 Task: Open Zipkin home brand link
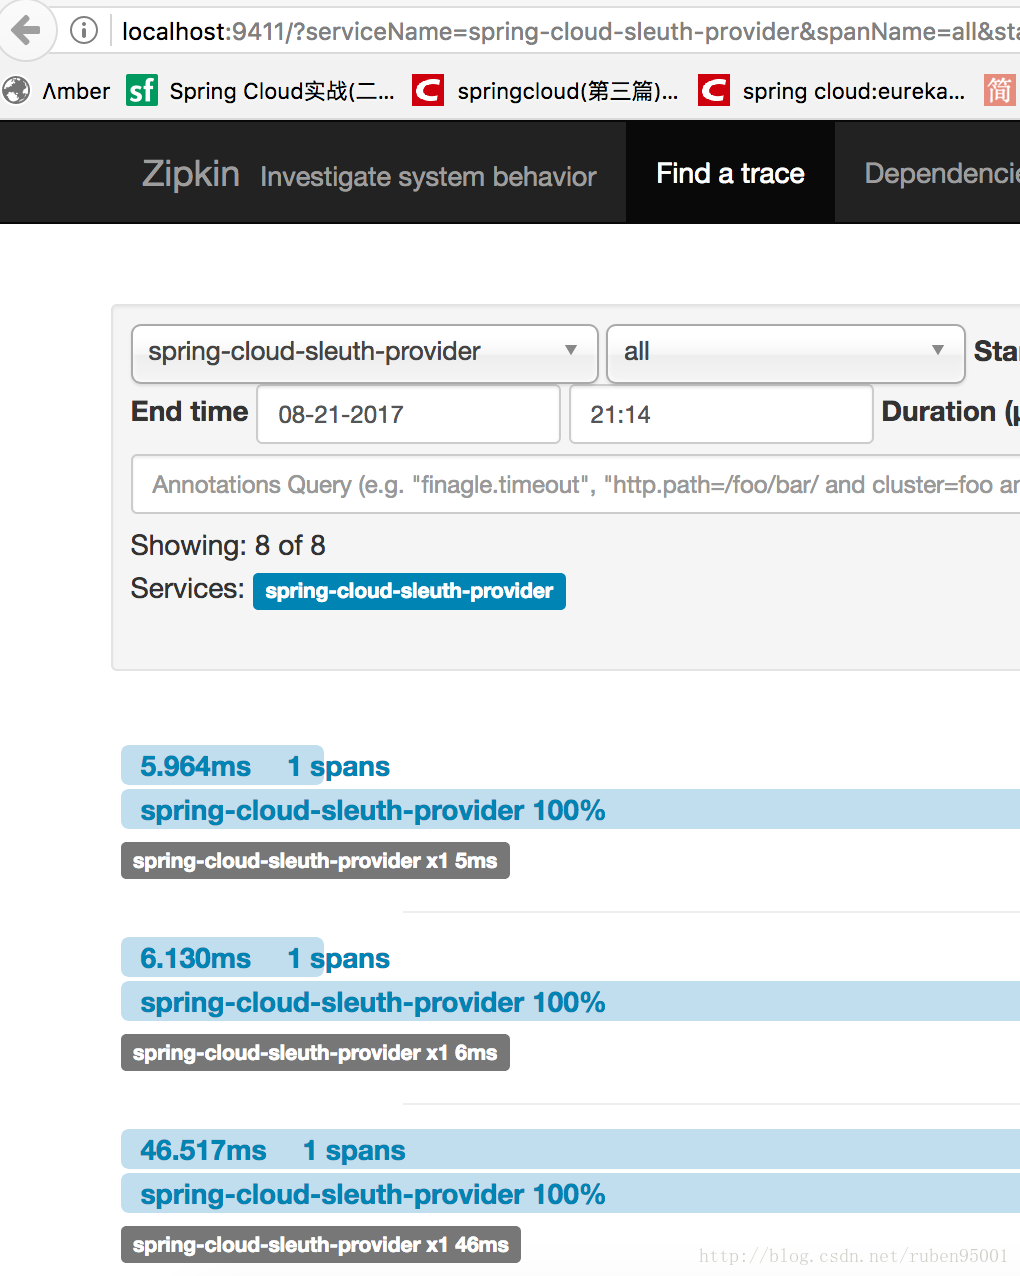[x=191, y=174]
